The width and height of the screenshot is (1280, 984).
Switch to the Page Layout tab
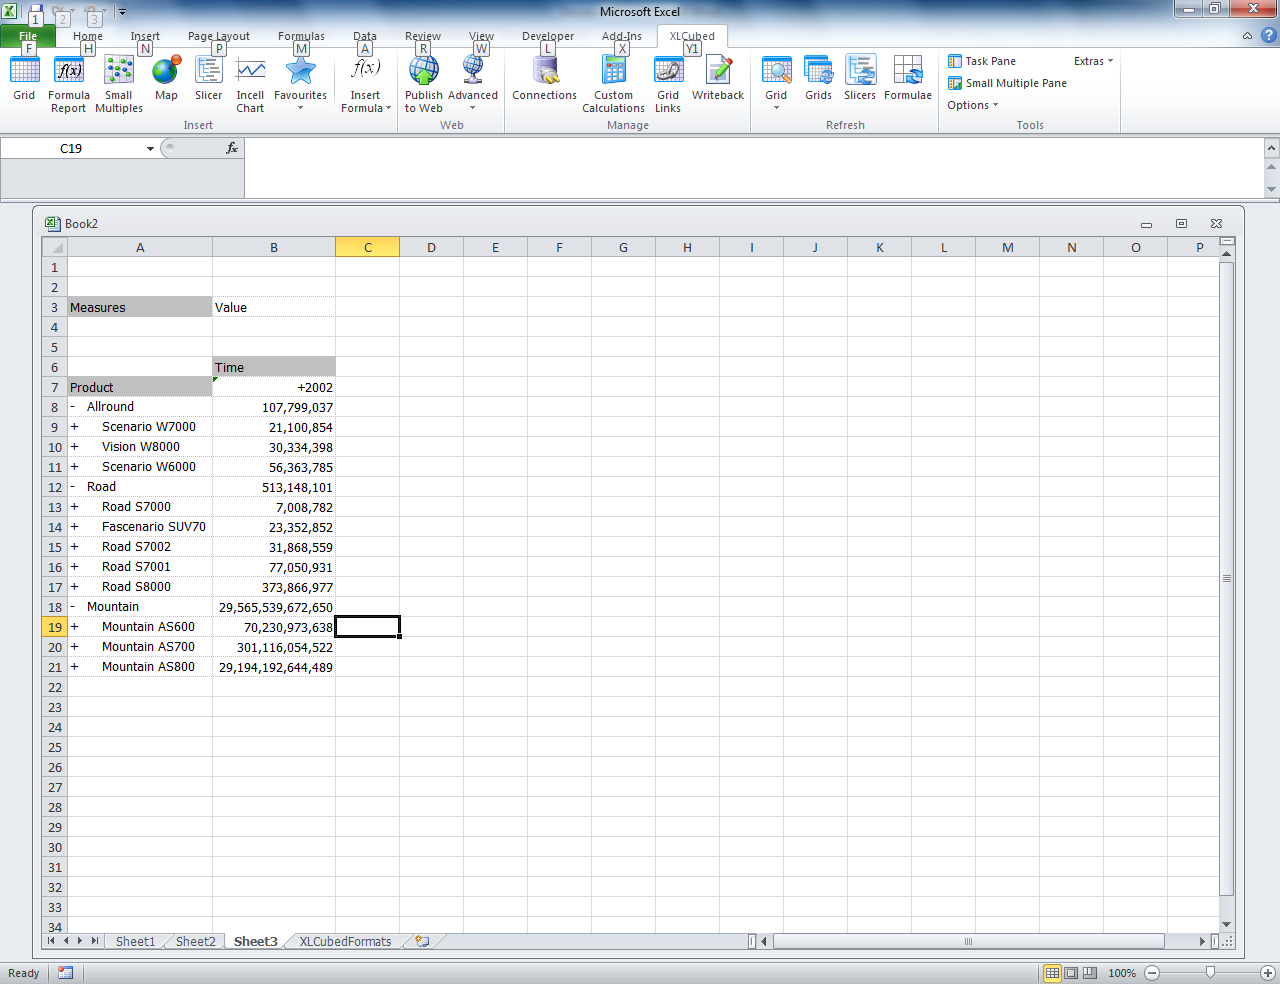pyautogui.click(x=219, y=36)
